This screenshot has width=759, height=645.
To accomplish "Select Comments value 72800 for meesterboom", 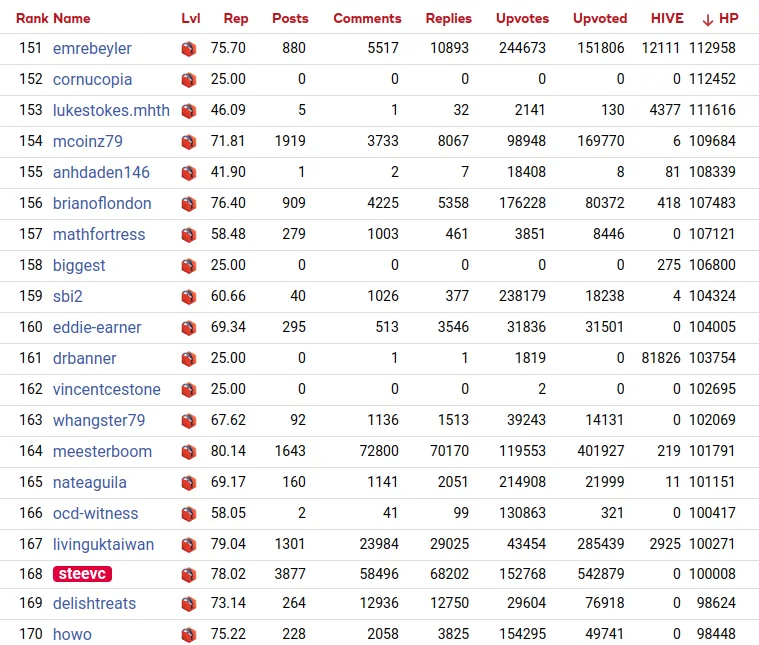I will [379, 451].
